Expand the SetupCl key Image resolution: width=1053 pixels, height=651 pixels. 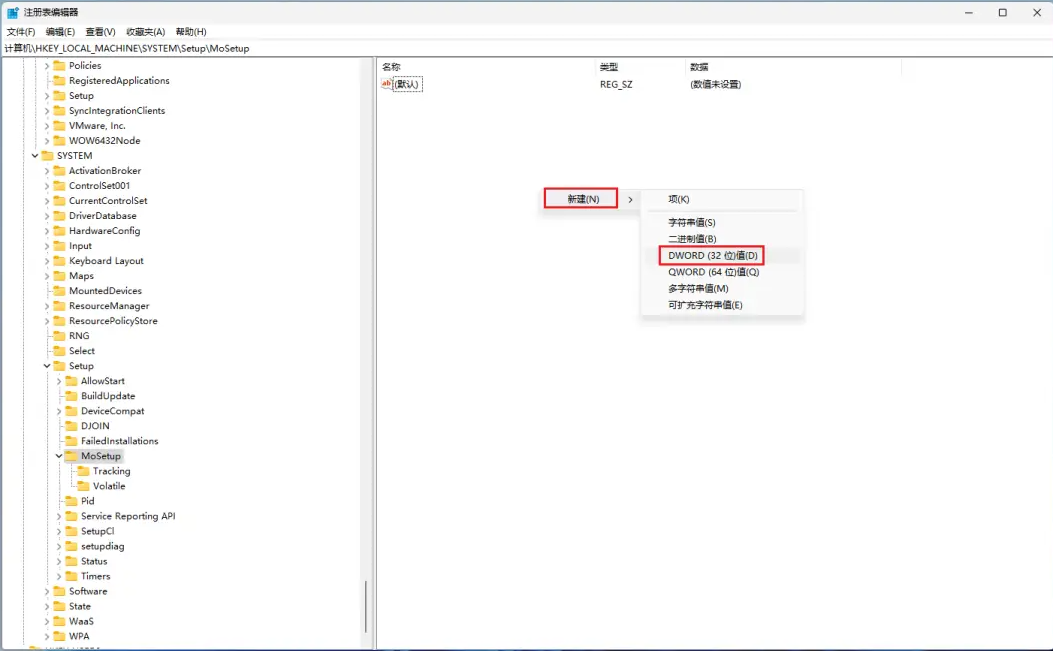59,531
